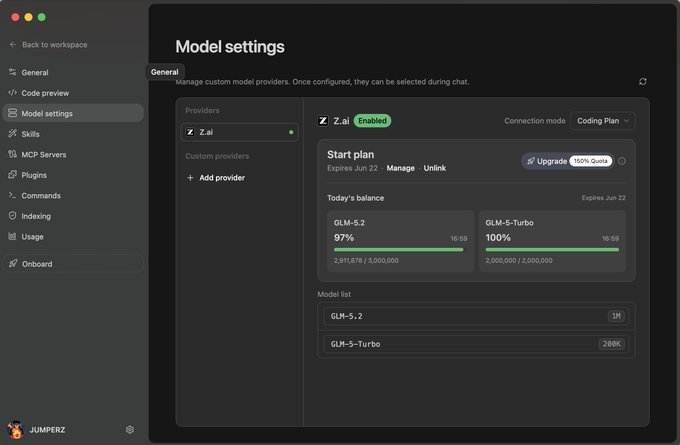Click Unlink under Start plan
This screenshot has width=680, height=445.
435,168
